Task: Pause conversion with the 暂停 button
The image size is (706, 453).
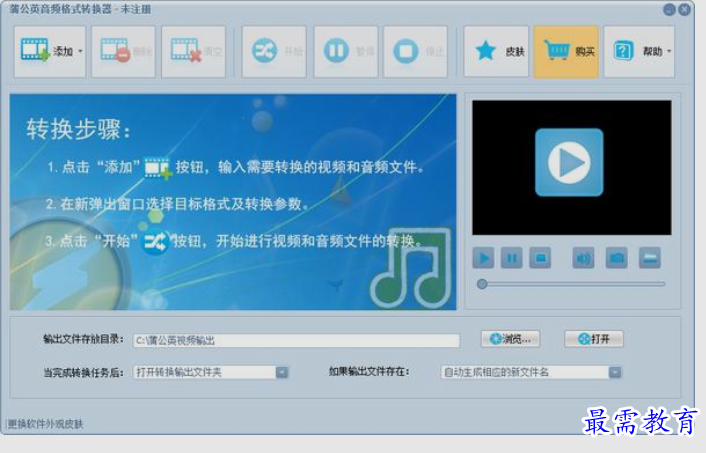Action: [x=346, y=51]
